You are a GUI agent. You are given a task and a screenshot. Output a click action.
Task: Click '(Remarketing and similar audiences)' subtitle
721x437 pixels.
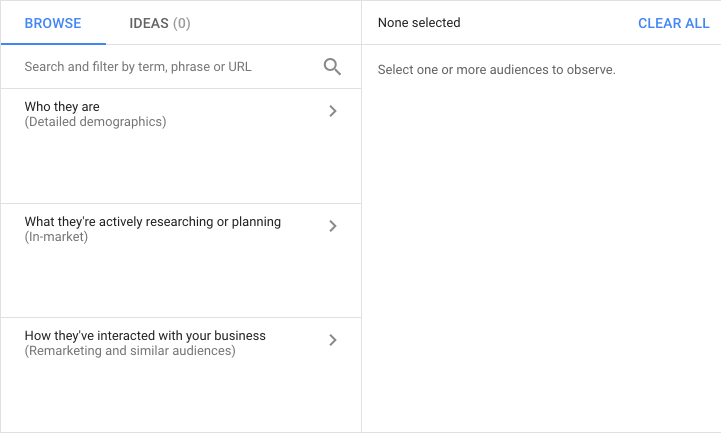pos(130,351)
